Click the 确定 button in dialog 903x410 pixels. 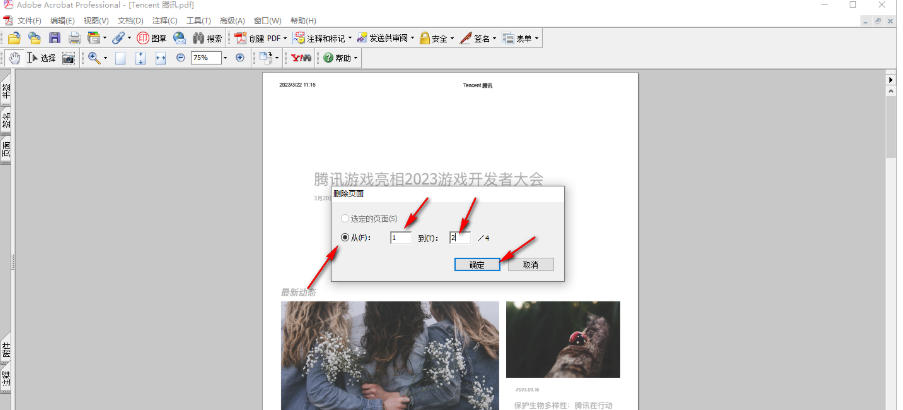pyautogui.click(x=476, y=265)
